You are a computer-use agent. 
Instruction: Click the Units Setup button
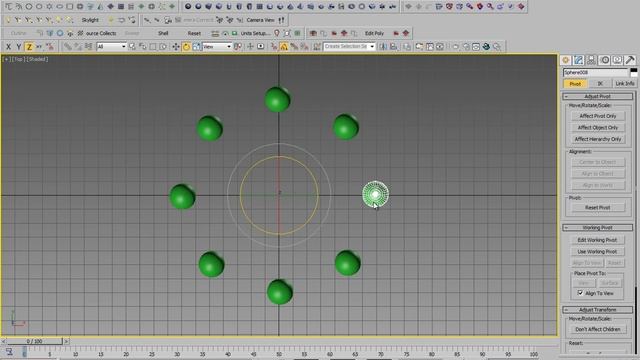pyautogui.click(x=255, y=33)
